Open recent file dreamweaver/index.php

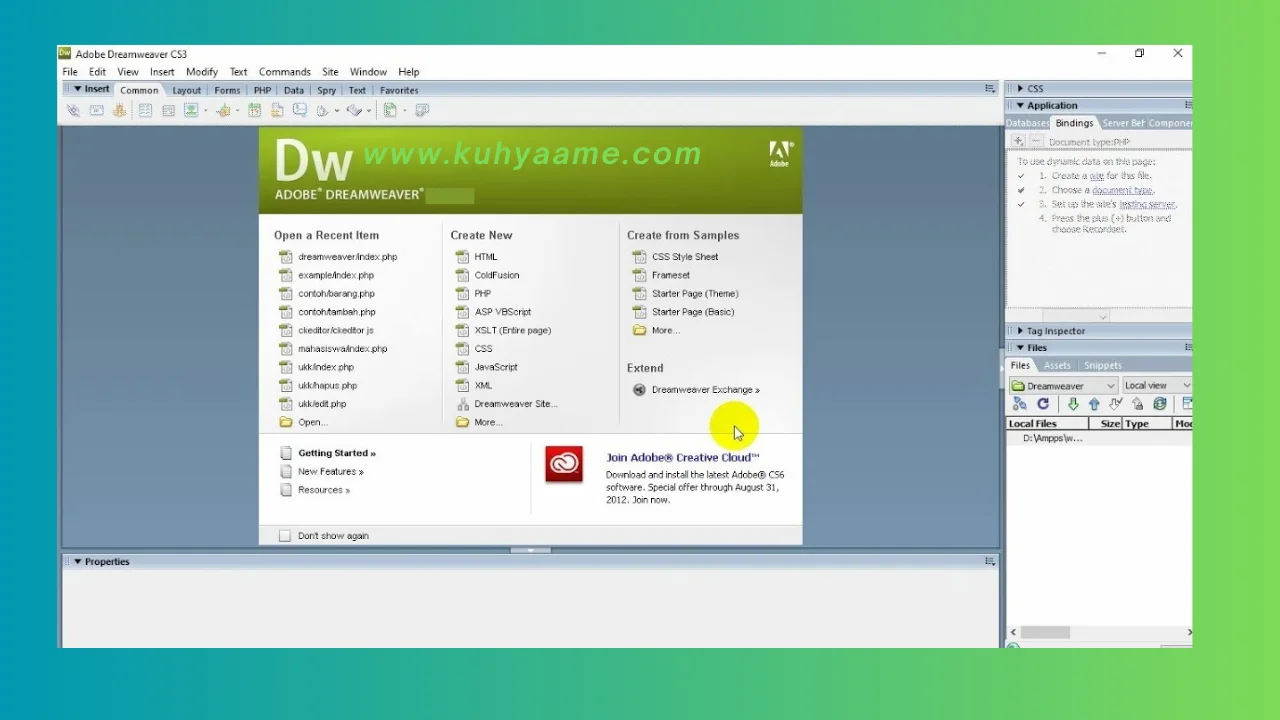[x=347, y=257]
